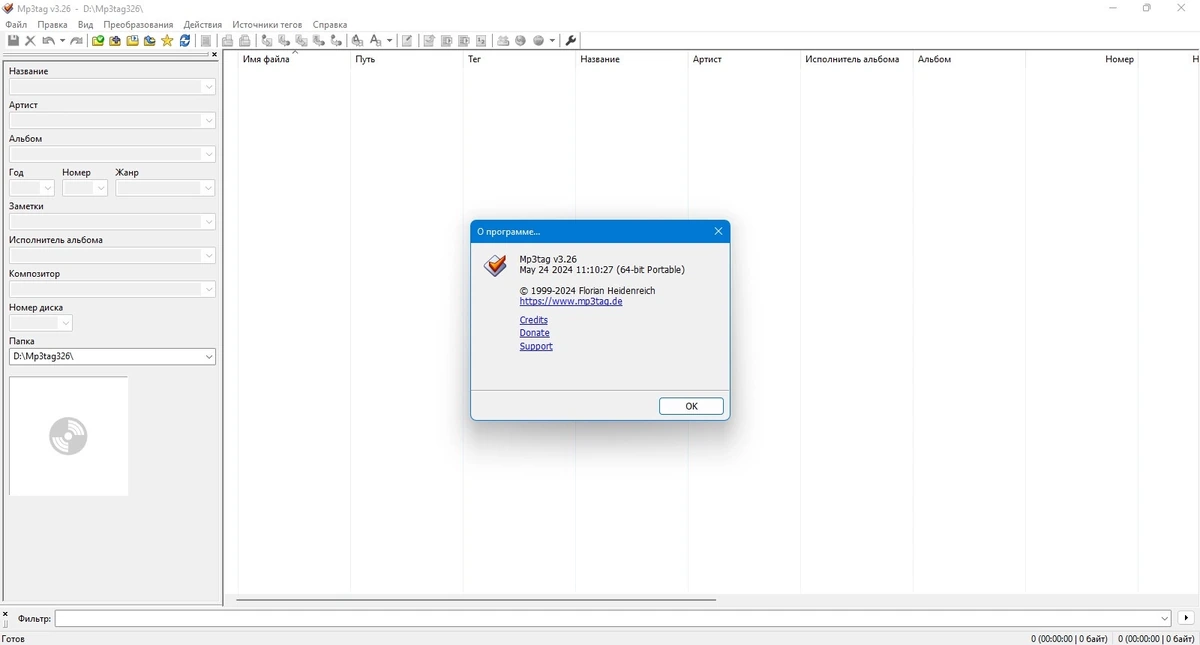Sort by Имя файла column header
The width and height of the screenshot is (1200, 645).
[x=294, y=59]
